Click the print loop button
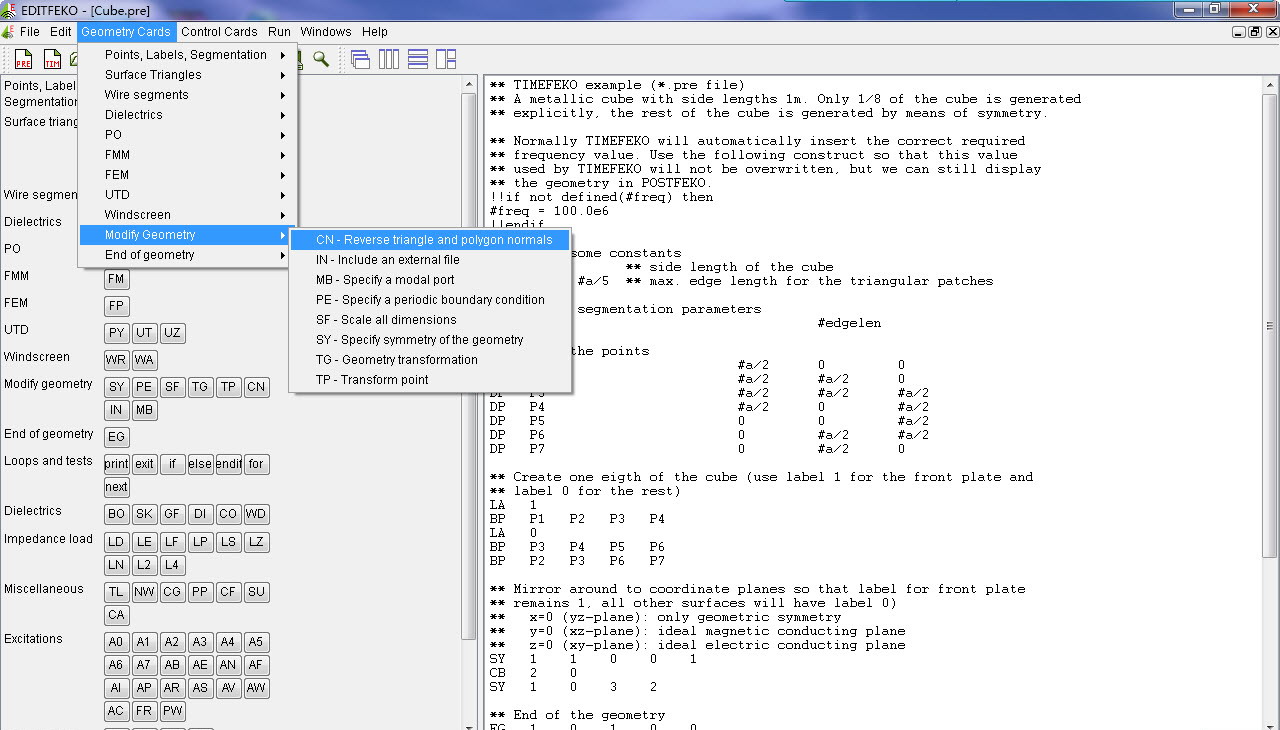Image resolution: width=1280 pixels, height=730 pixels. point(117,464)
